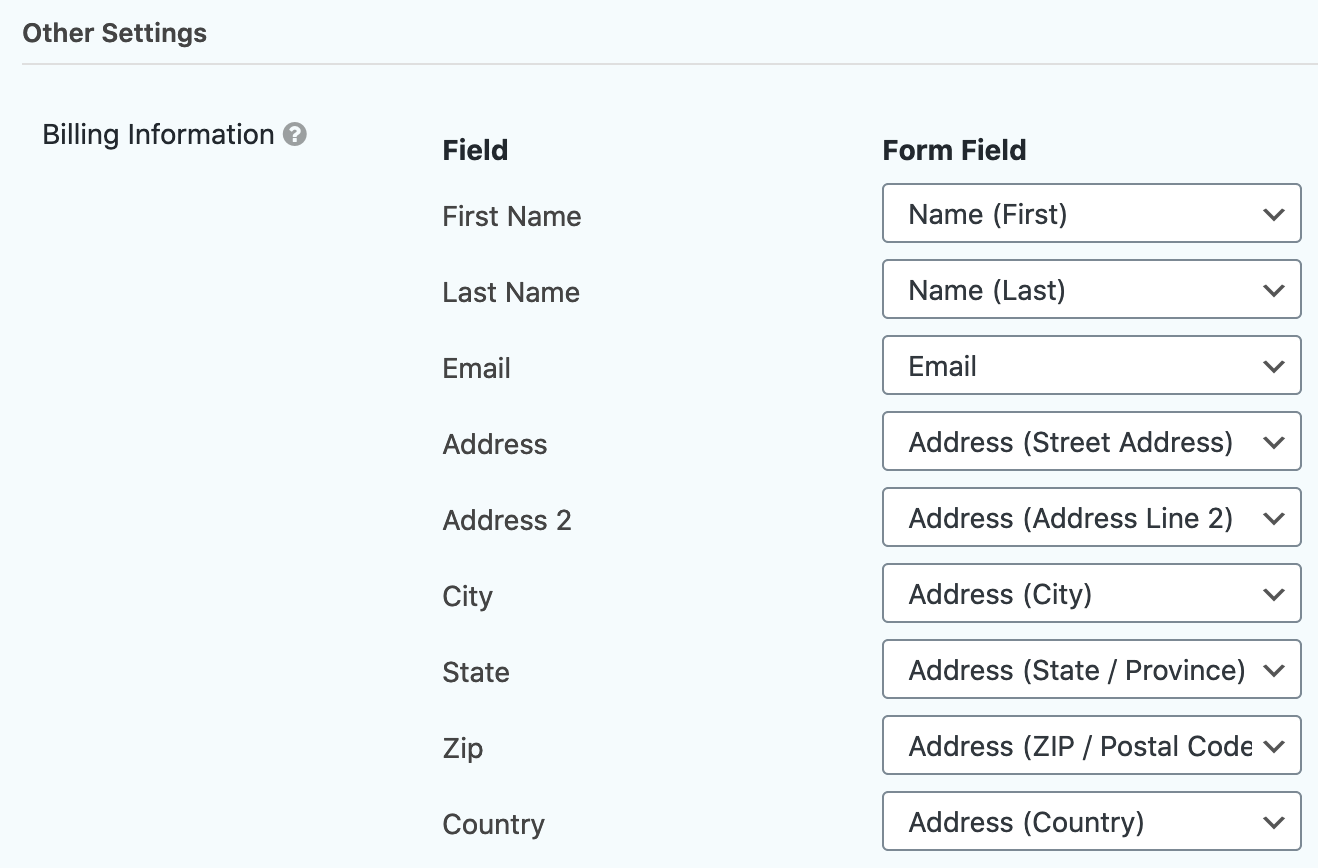Open the Address (State / Province) dropdown
The image size is (1318, 868).
[1090, 670]
